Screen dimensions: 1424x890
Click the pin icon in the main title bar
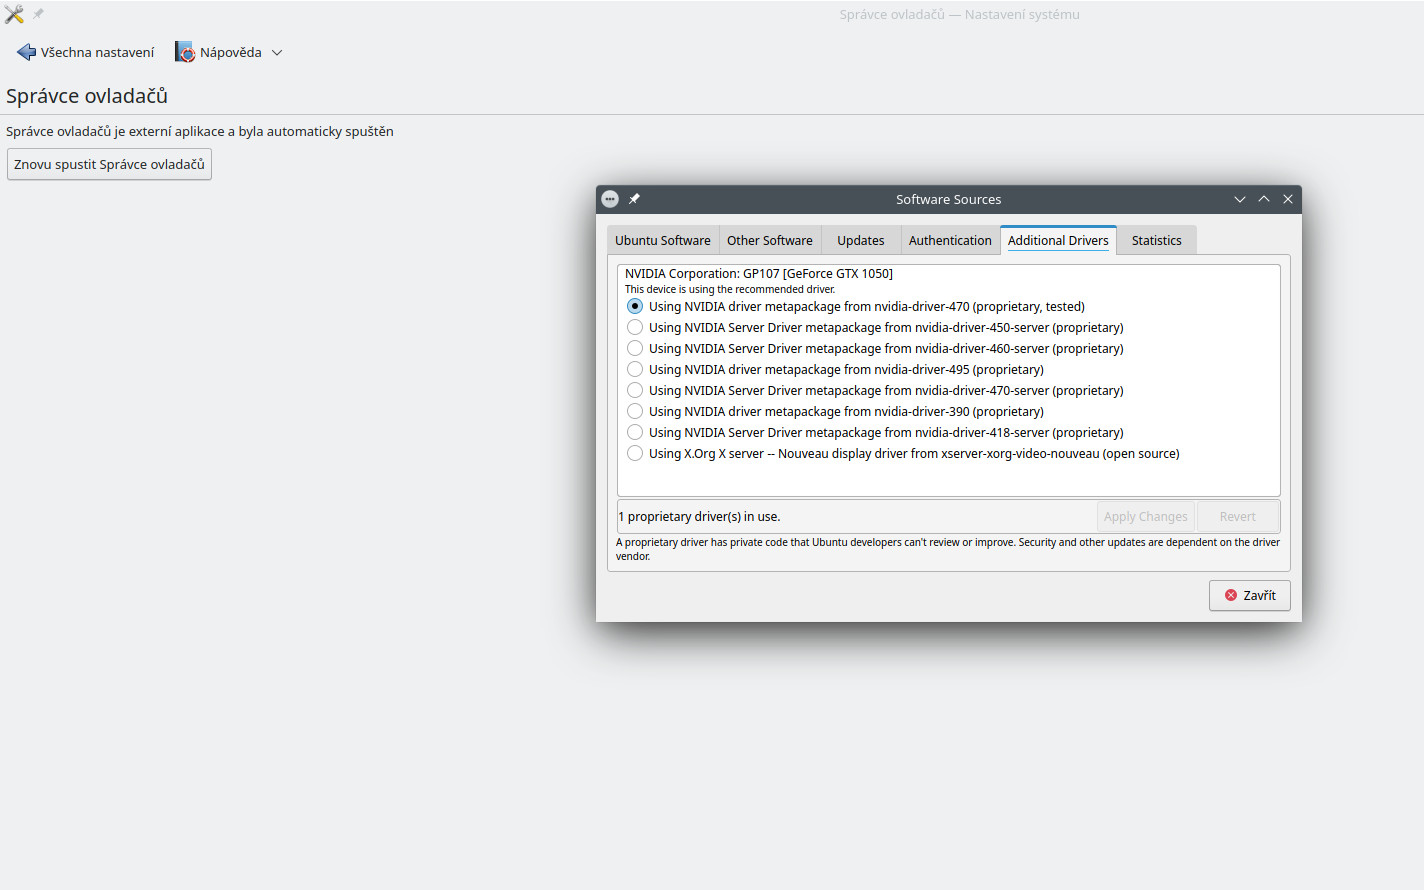click(38, 14)
